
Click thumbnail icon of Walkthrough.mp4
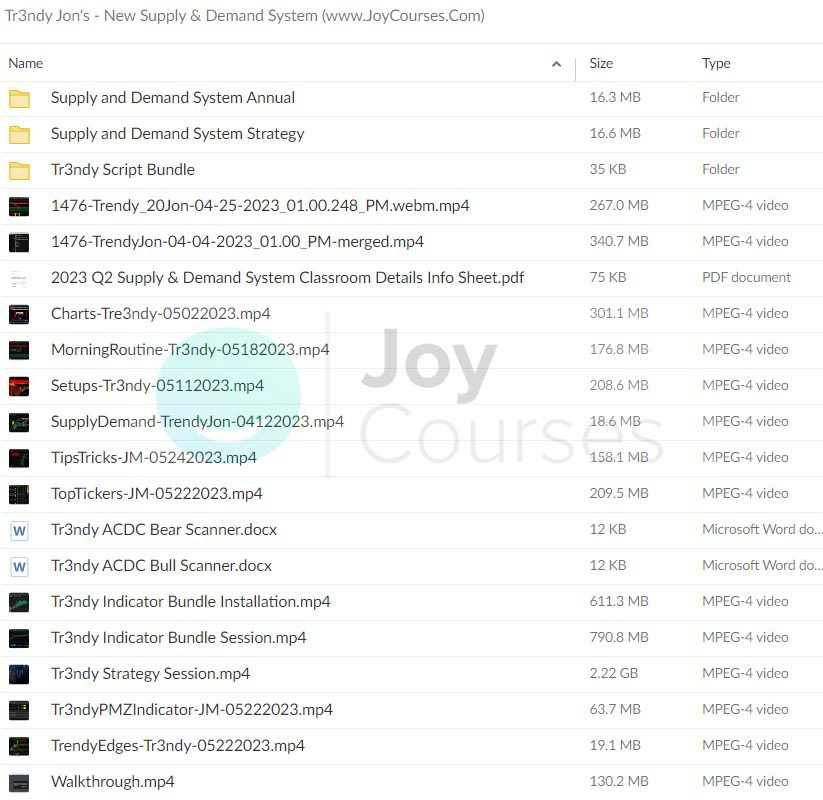pos(19,782)
